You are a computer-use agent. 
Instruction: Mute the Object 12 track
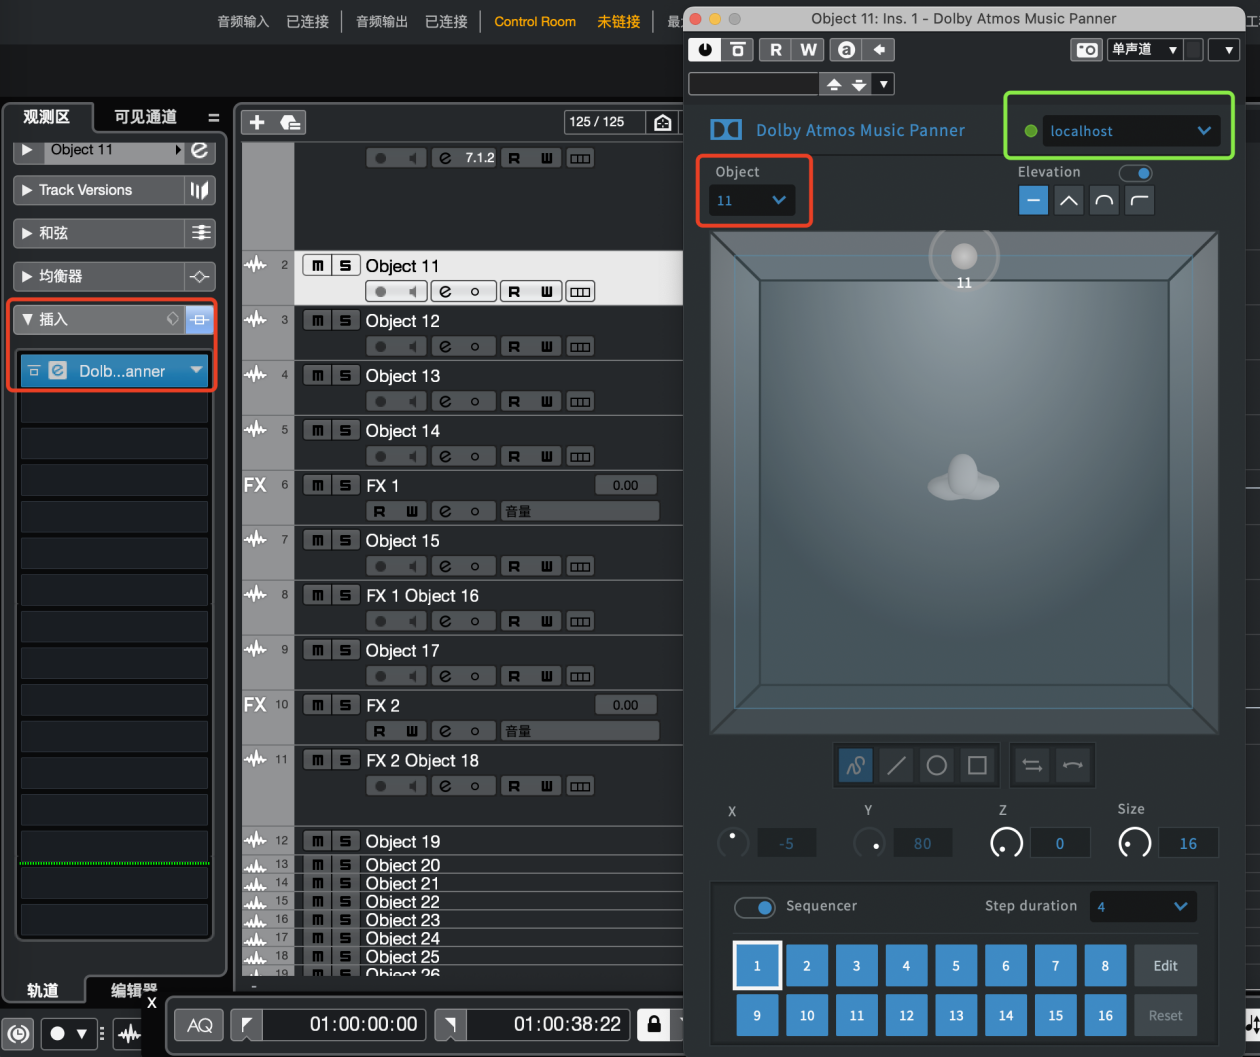[x=317, y=321]
